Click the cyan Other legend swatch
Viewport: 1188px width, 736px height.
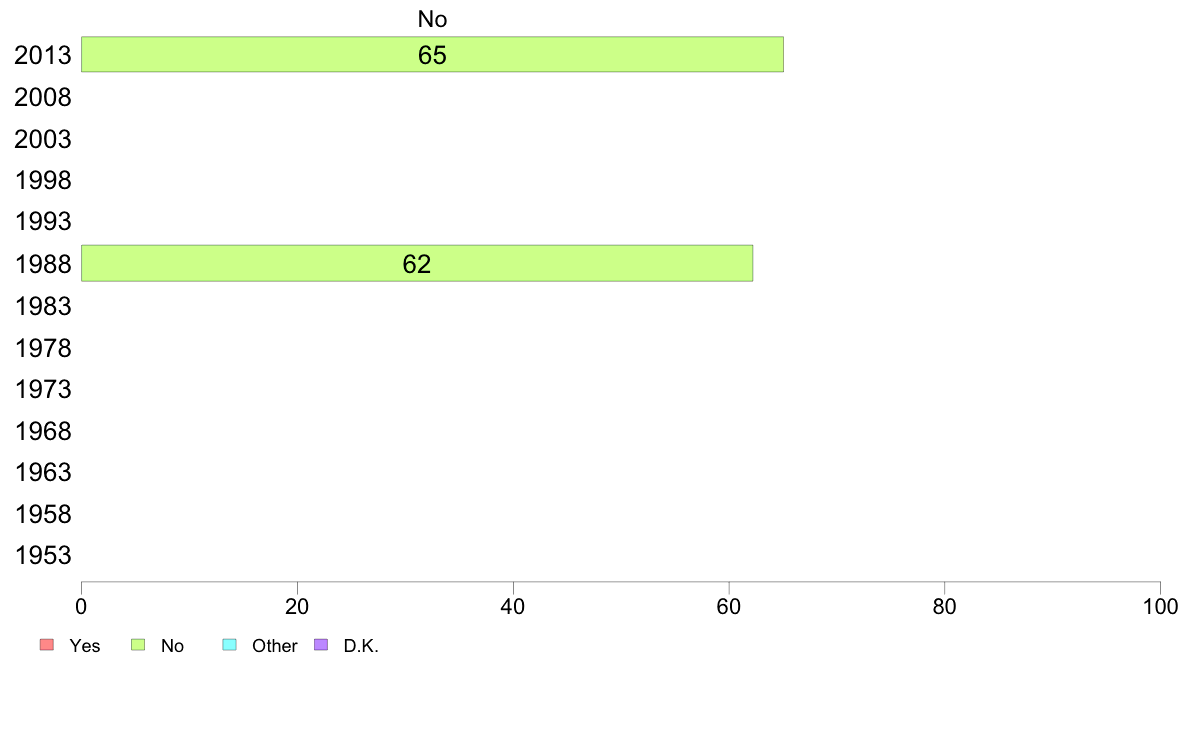pyautogui.click(x=230, y=644)
